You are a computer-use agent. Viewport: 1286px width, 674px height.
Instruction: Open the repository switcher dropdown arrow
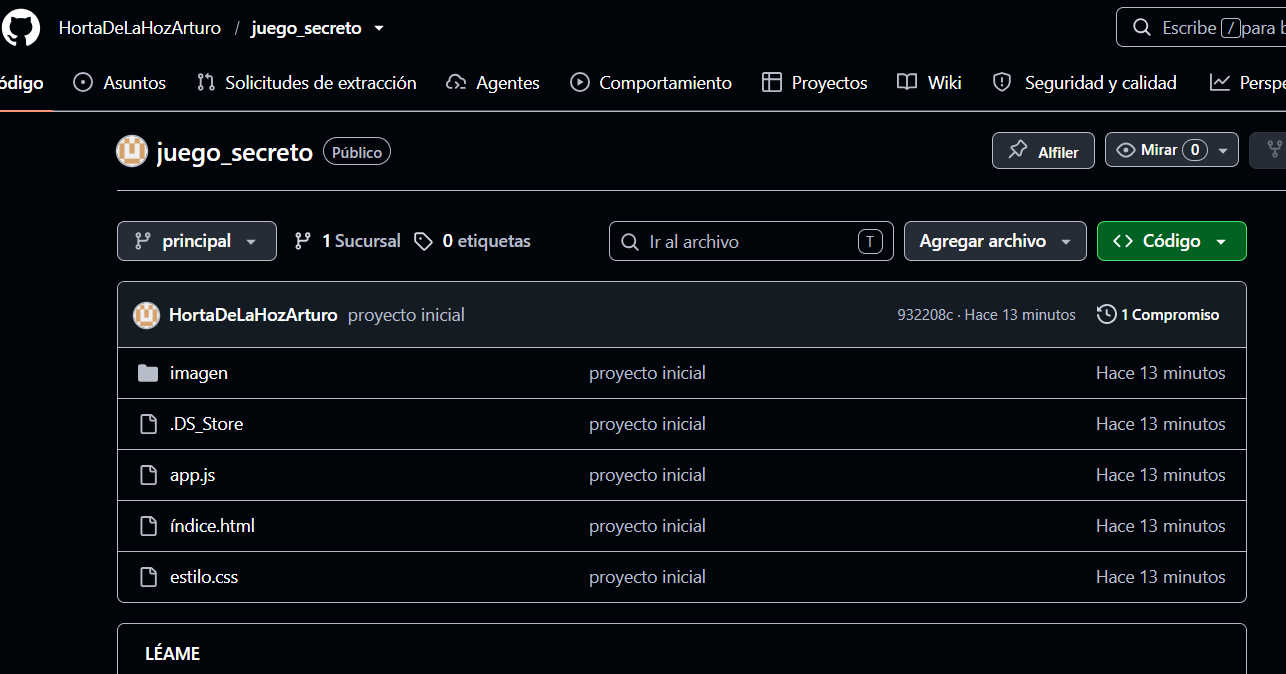pos(379,28)
